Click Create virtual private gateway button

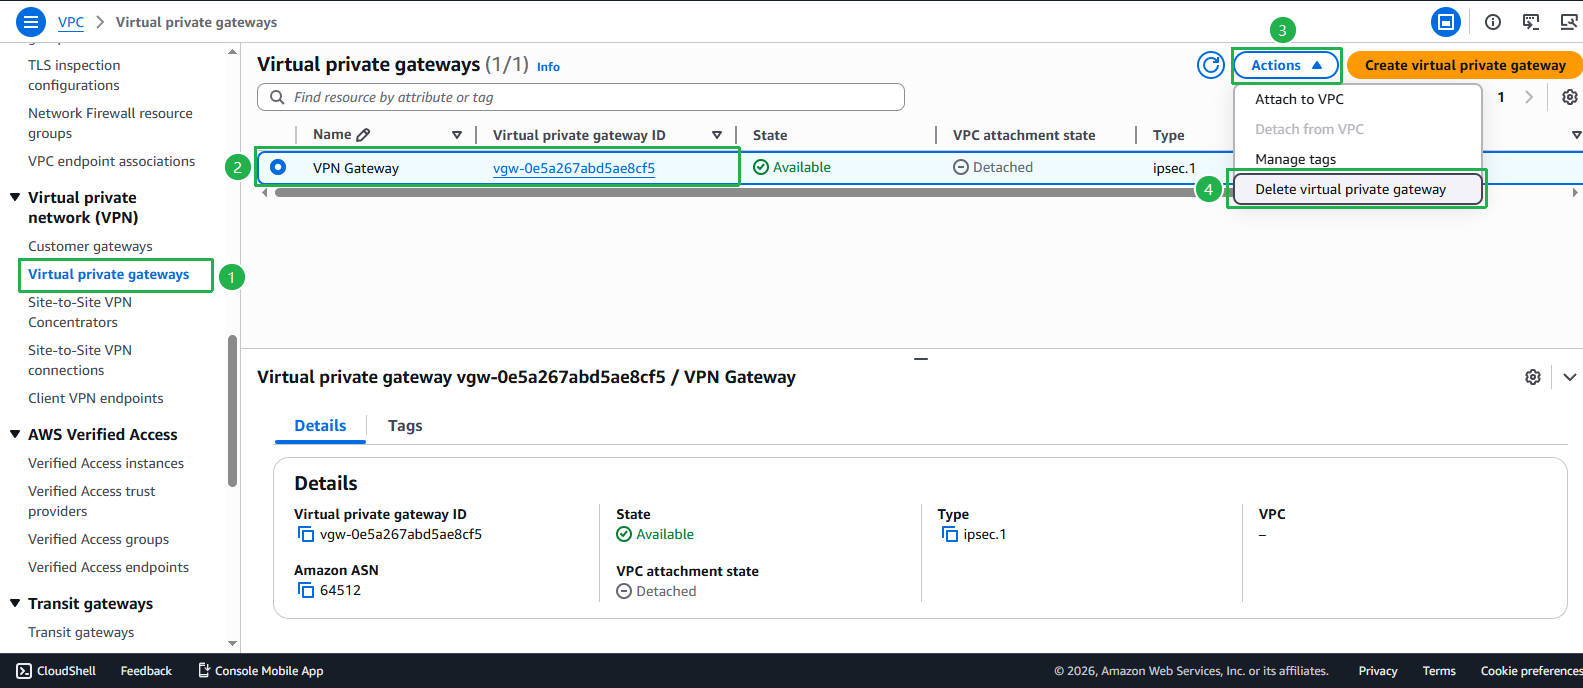[1465, 65]
